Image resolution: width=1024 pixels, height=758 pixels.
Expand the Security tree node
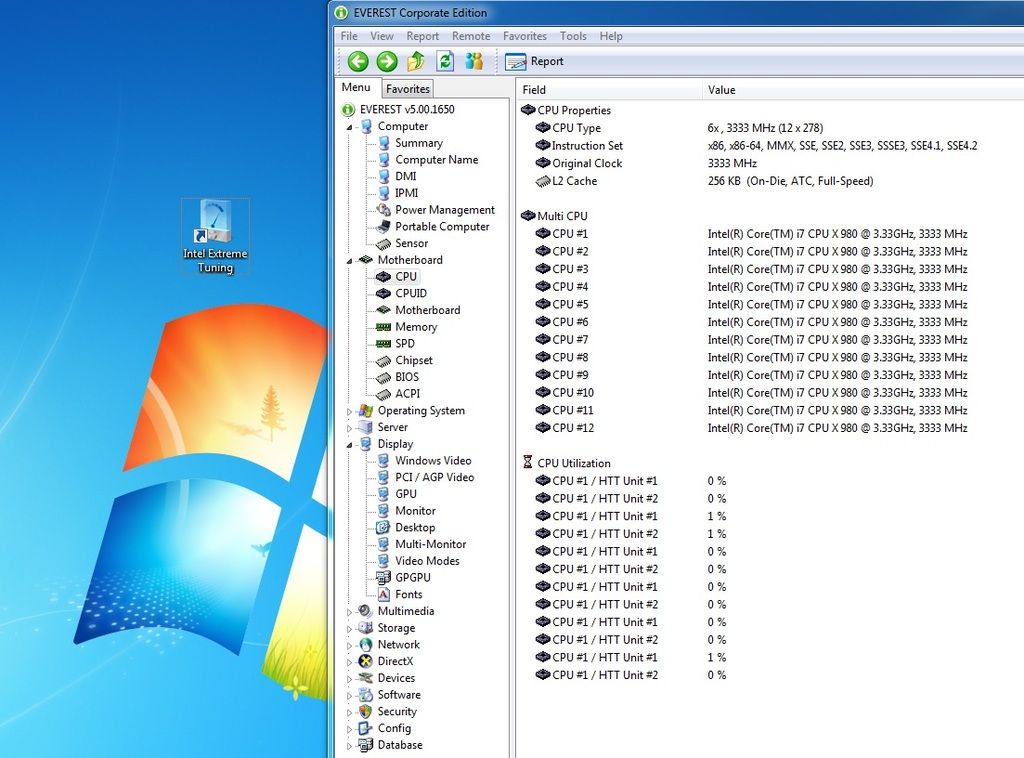349,712
